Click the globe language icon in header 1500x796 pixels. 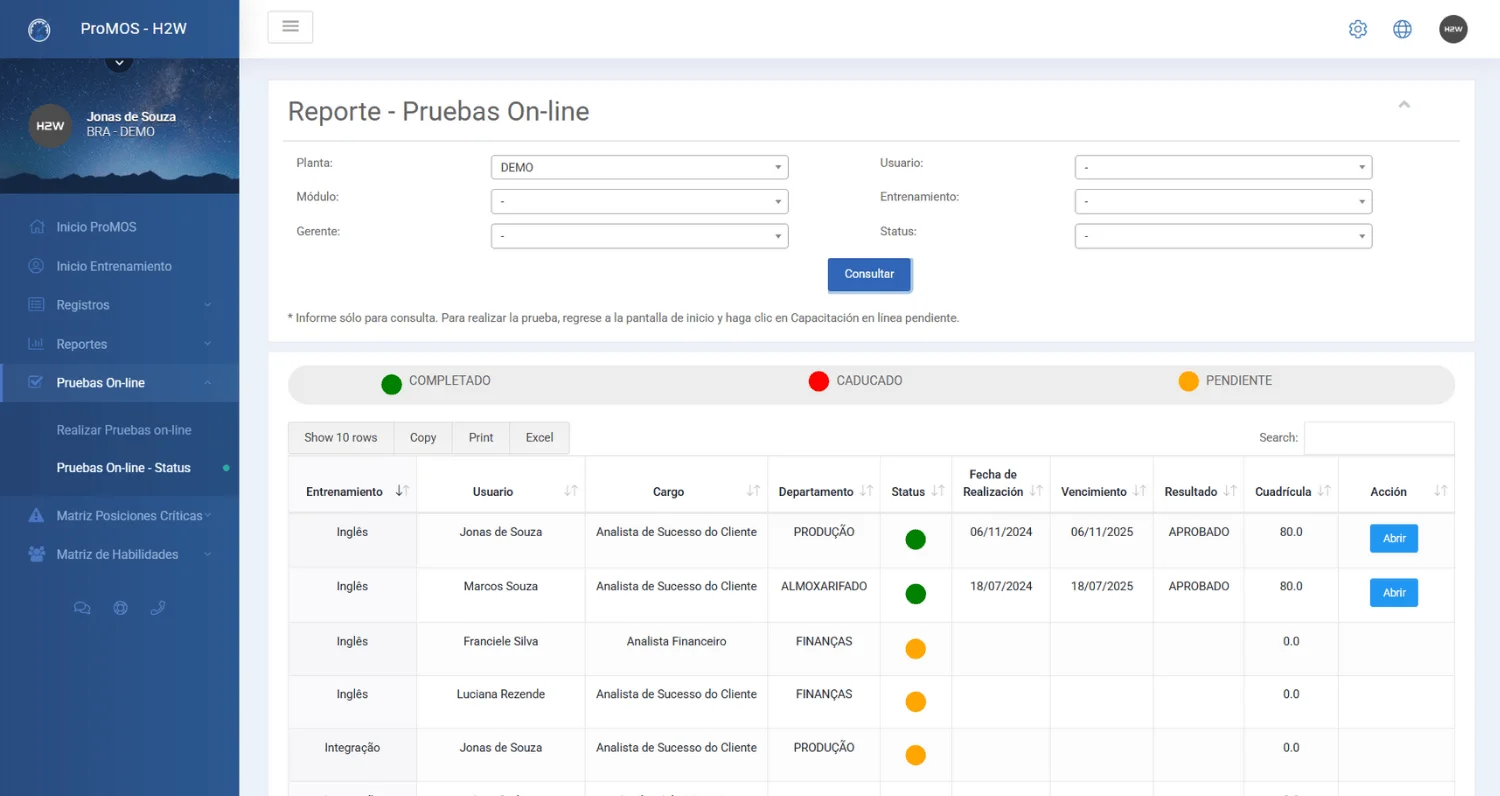1402,29
